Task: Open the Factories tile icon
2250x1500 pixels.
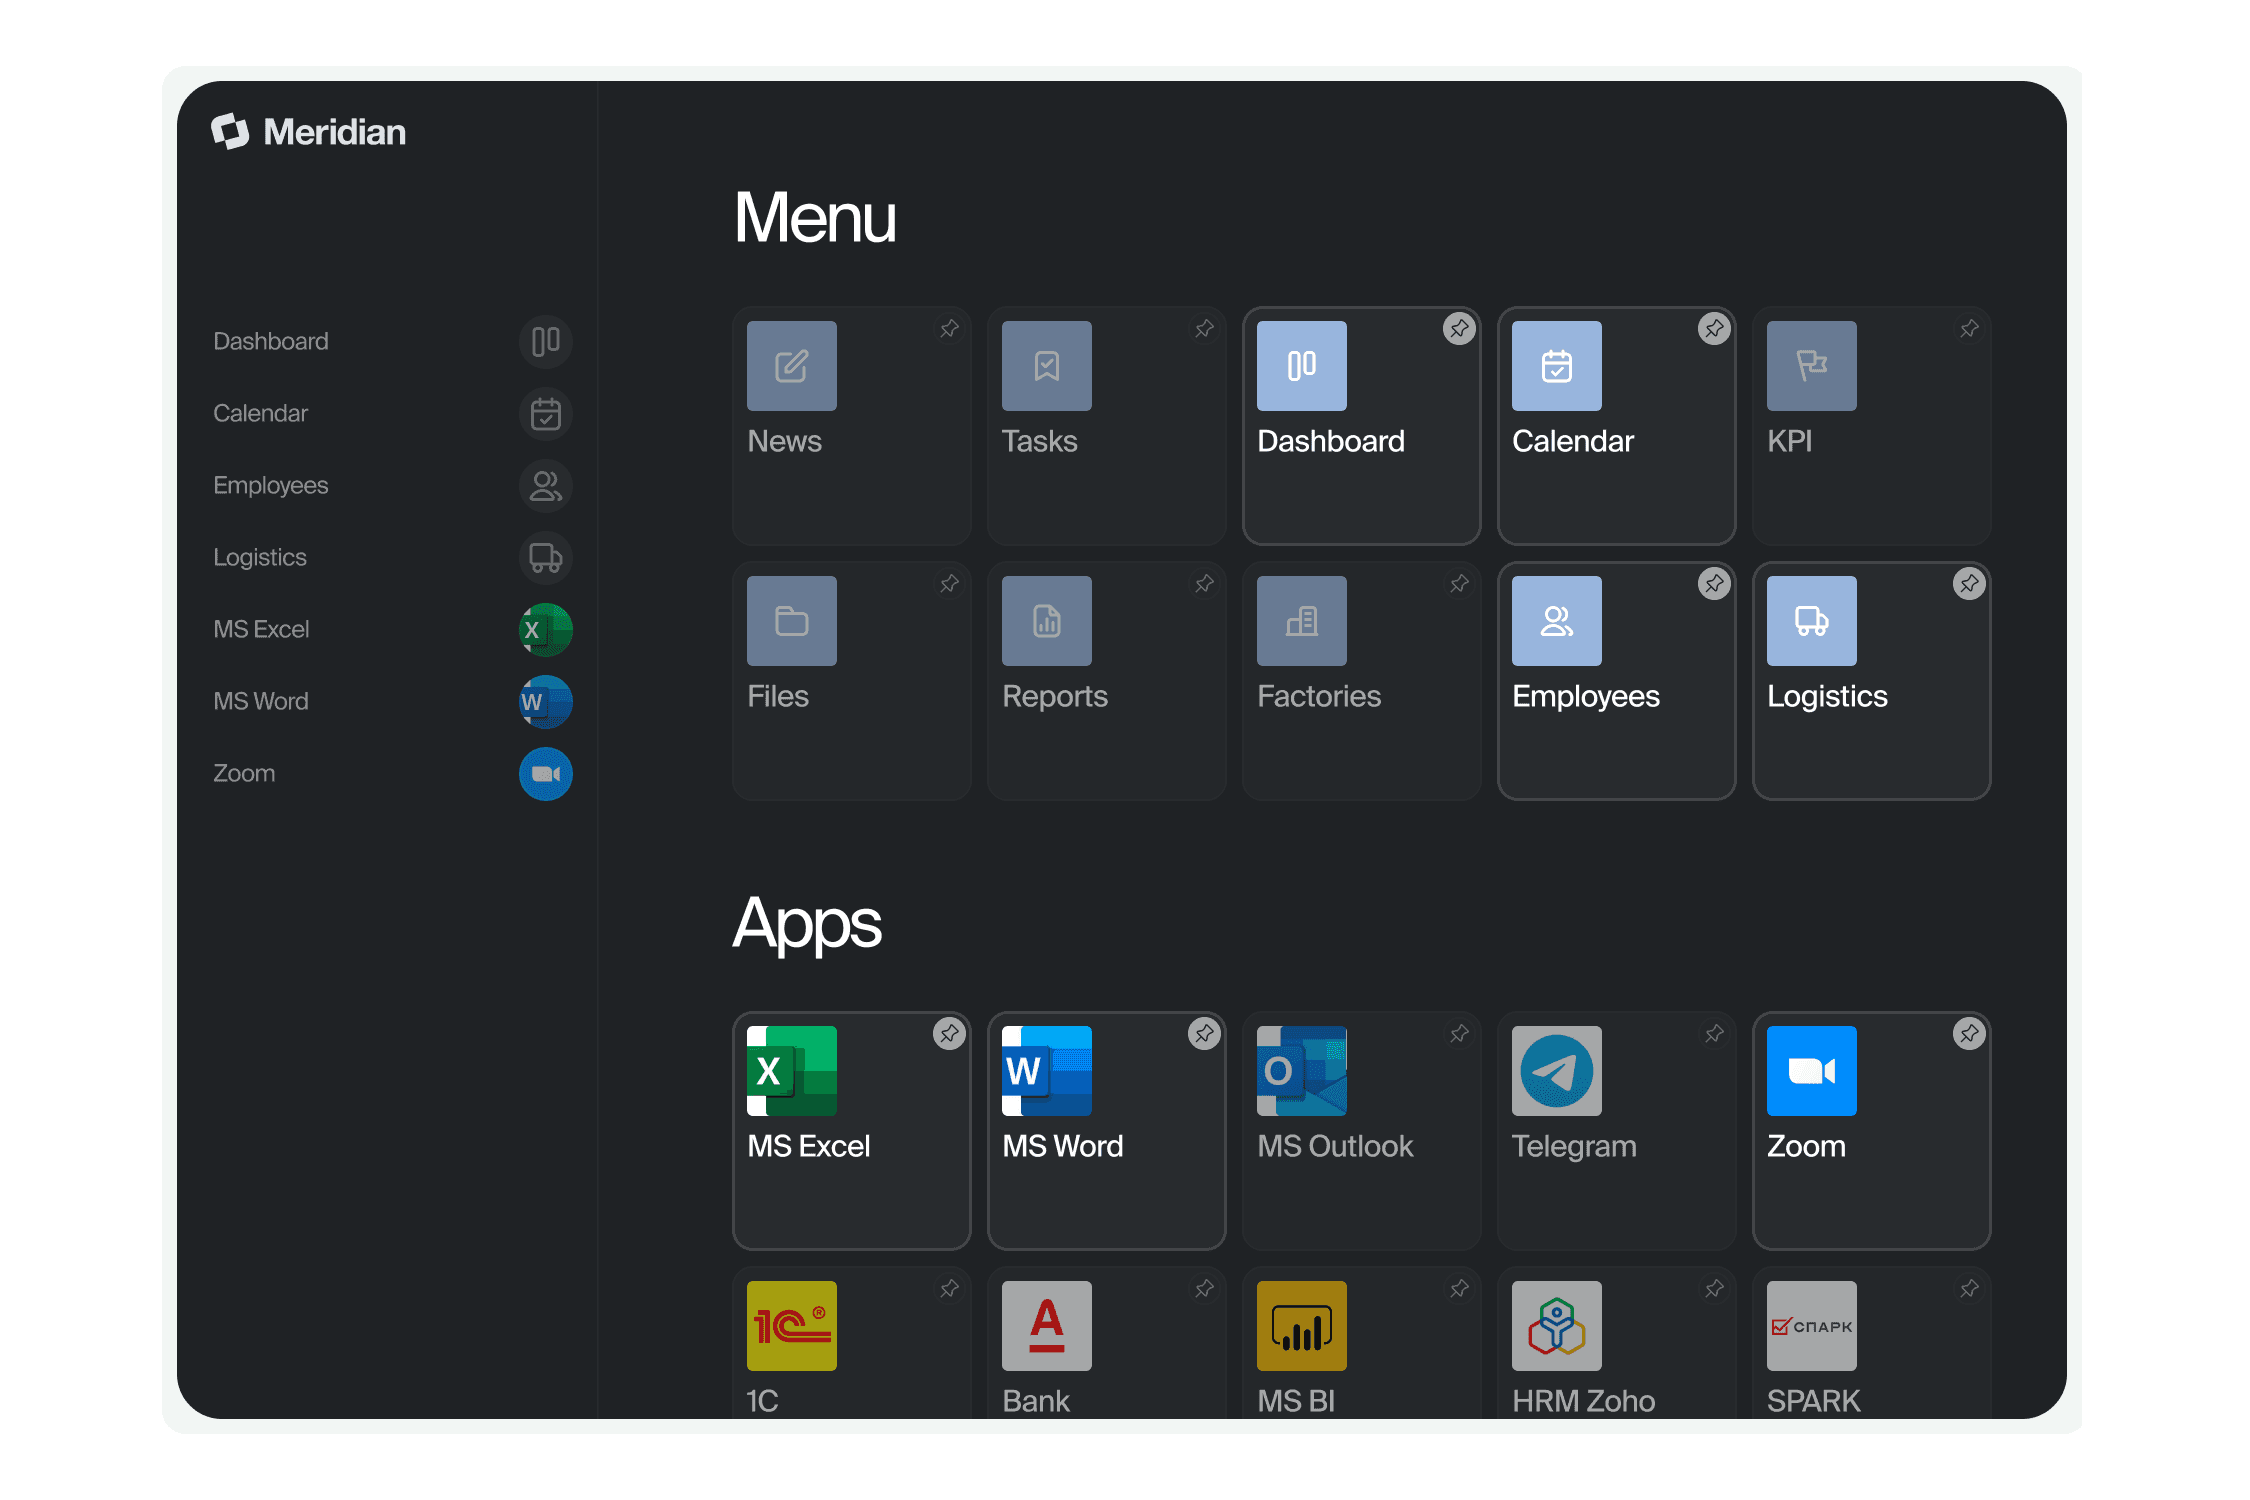Action: click(x=1302, y=621)
